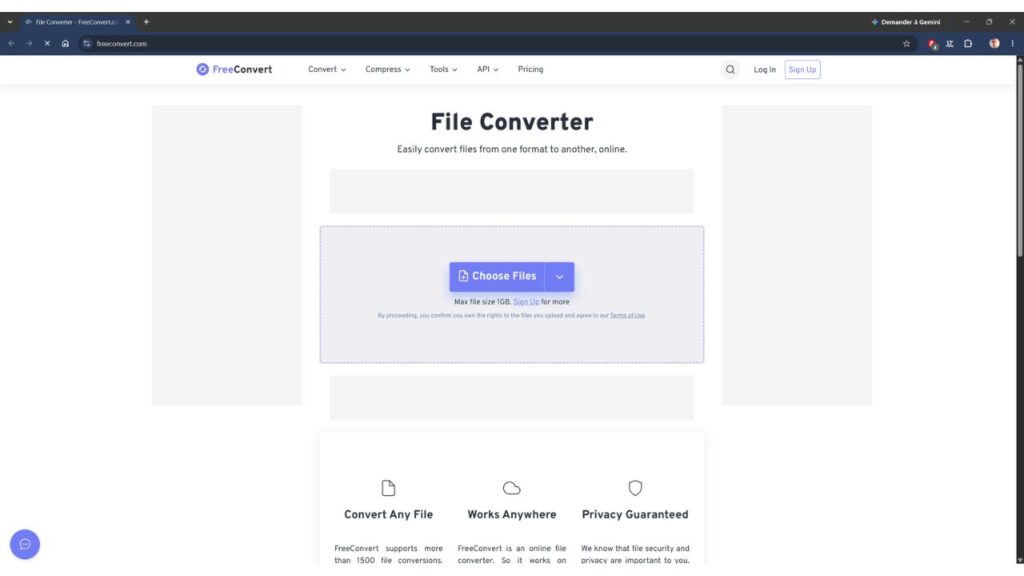Click the site information icon in address bar
This screenshot has height=576, width=1024.
tap(87, 44)
